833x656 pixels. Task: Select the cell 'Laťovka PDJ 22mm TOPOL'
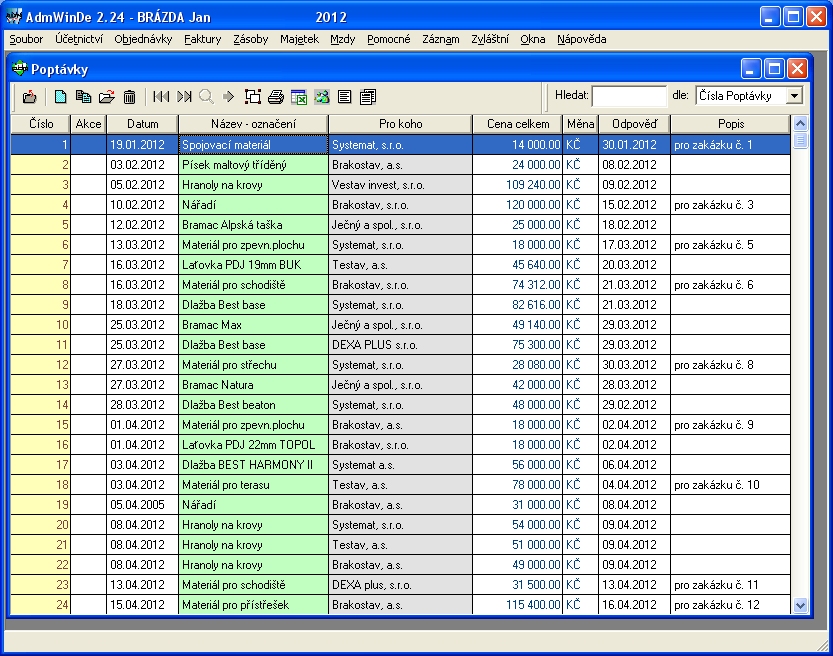253,445
